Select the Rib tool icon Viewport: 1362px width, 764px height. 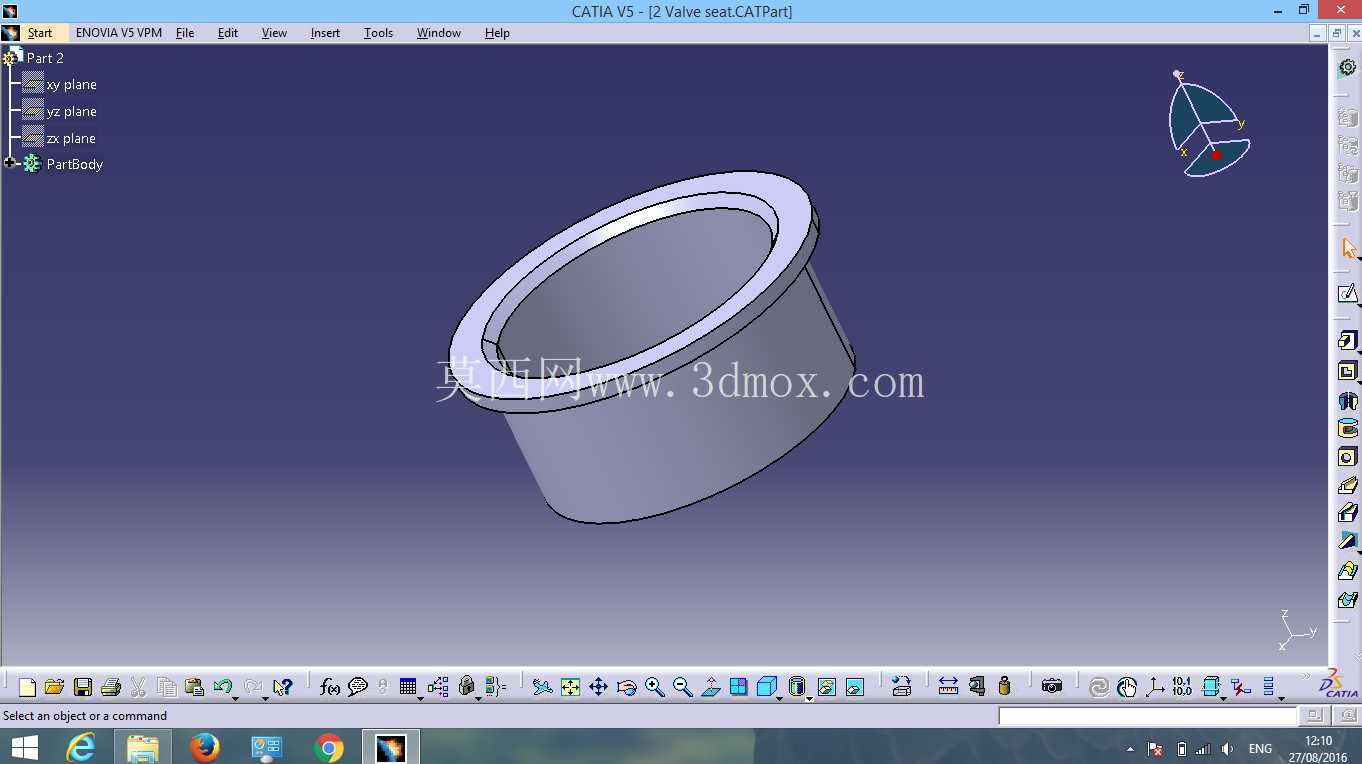point(1348,485)
